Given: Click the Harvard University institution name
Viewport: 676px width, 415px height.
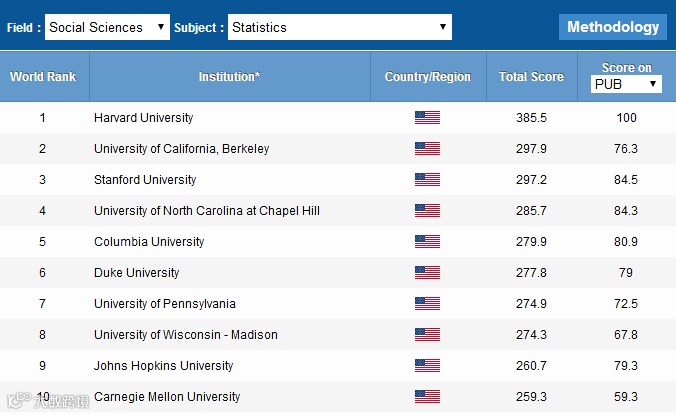Looking at the screenshot, I should point(143,118).
